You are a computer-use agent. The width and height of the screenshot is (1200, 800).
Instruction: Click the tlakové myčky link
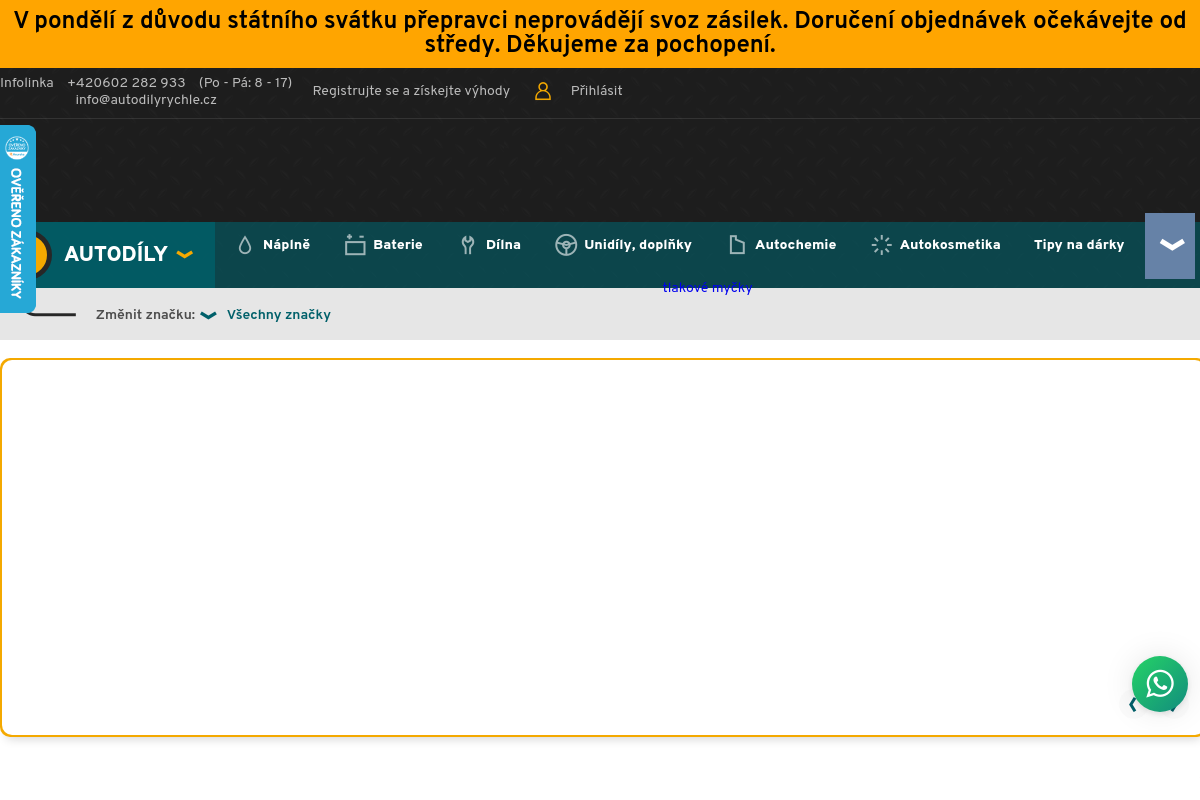(x=707, y=288)
